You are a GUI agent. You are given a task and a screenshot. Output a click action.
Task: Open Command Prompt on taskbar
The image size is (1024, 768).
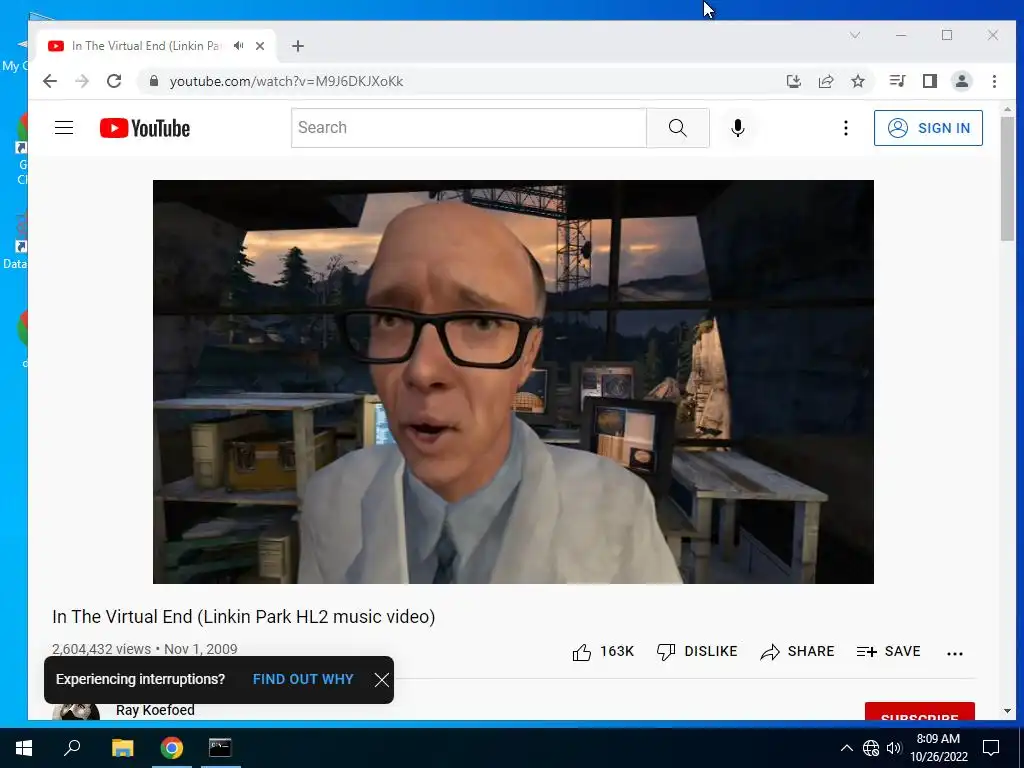(x=220, y=747)
